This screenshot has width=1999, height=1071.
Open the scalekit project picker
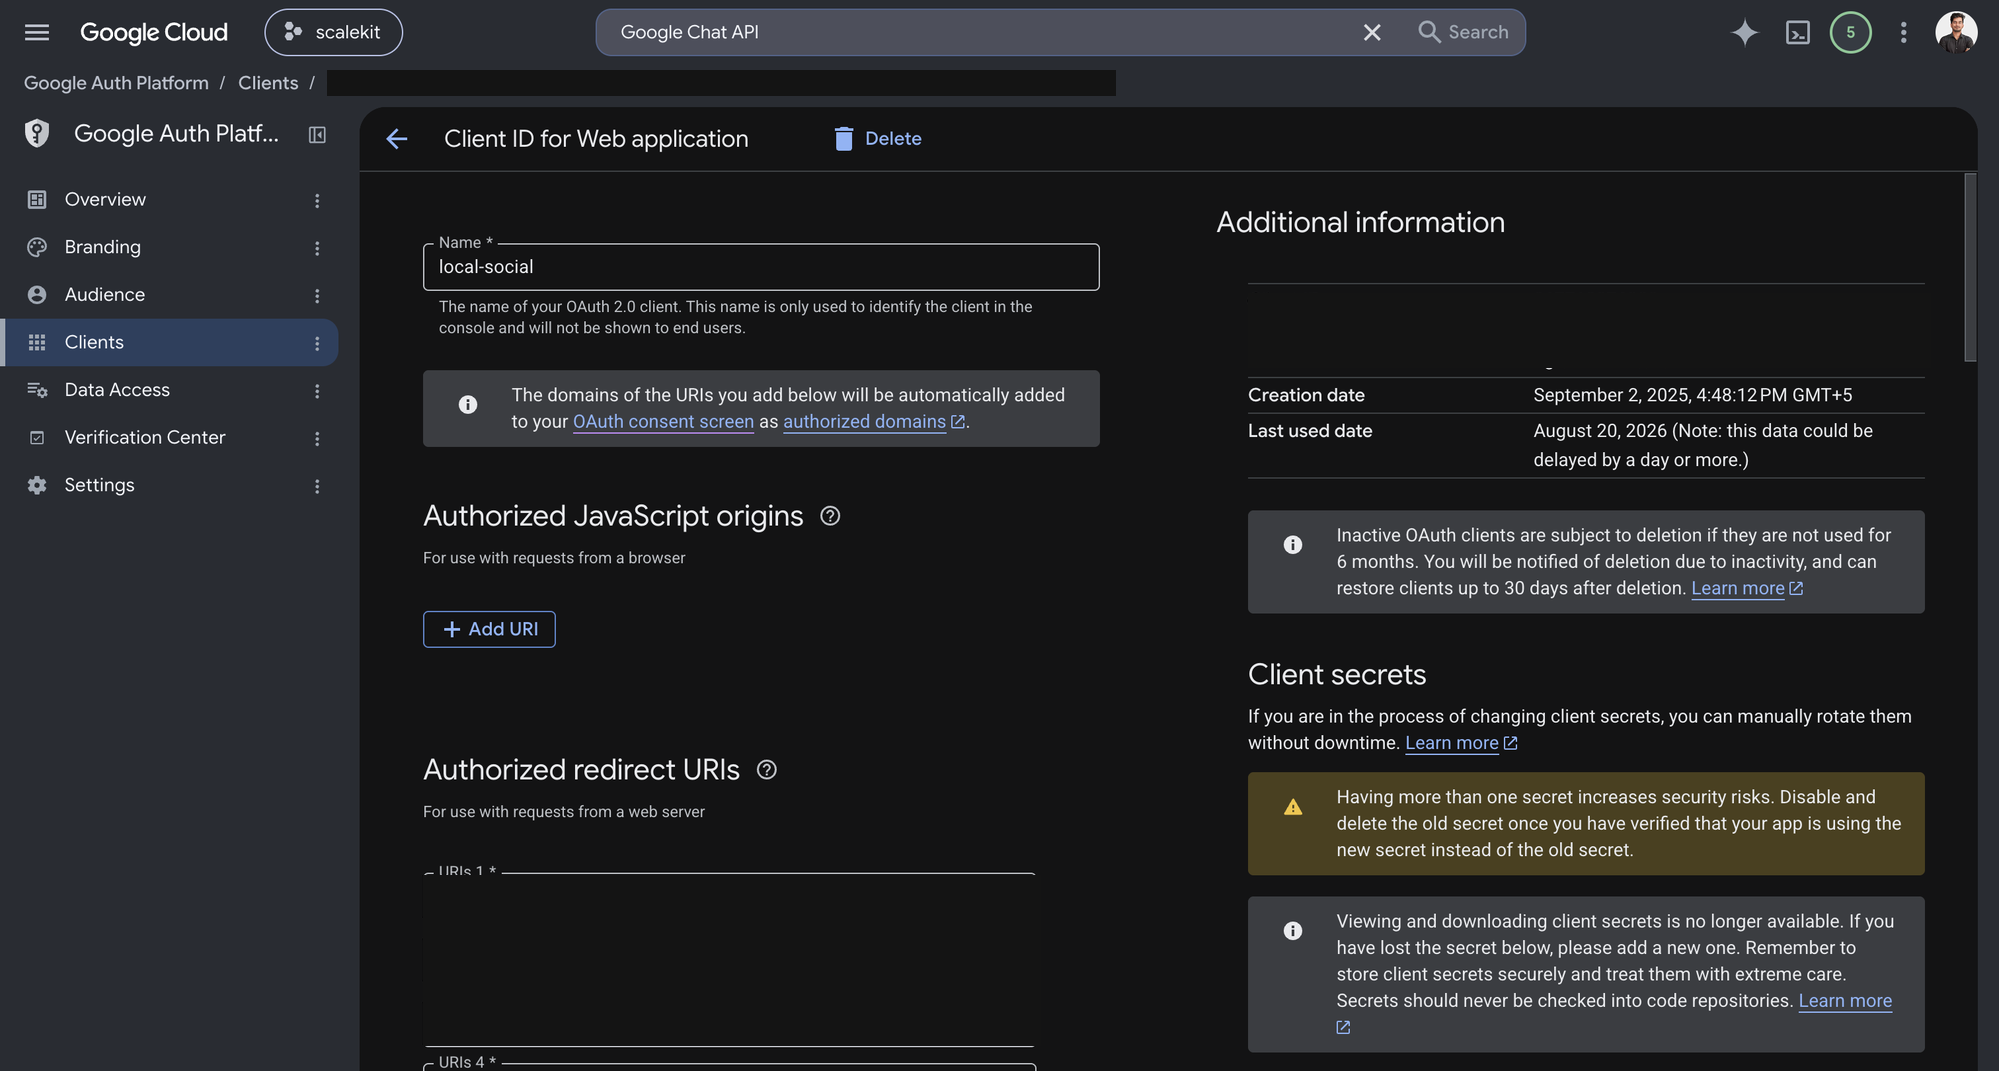coord(333,32)
